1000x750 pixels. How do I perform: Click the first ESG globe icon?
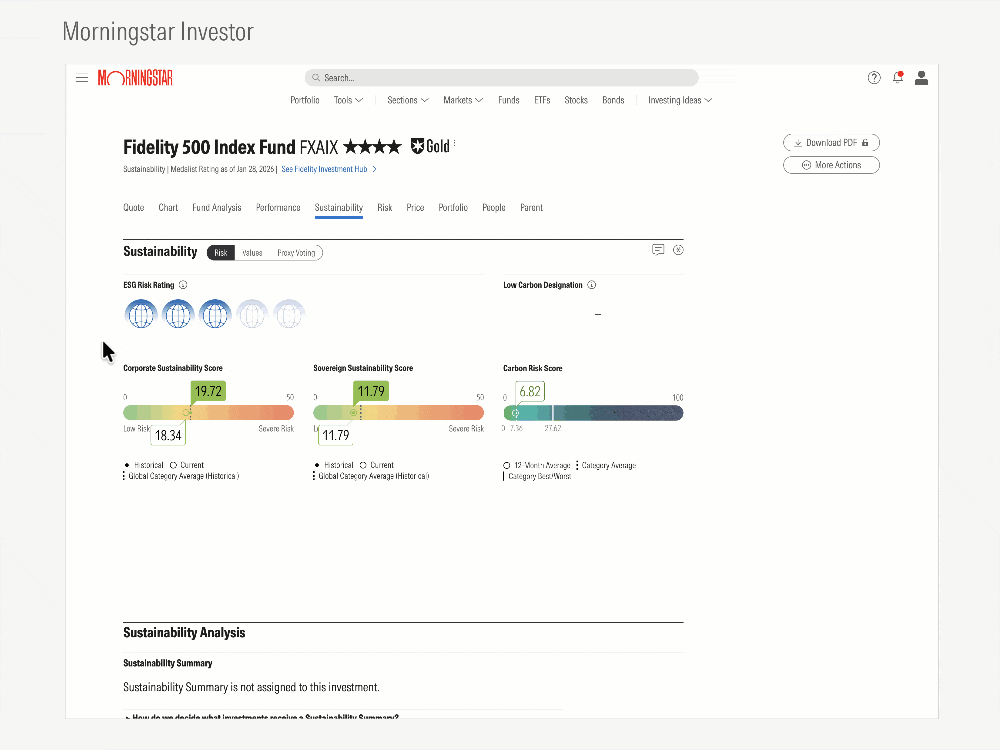tap(141, 314)
